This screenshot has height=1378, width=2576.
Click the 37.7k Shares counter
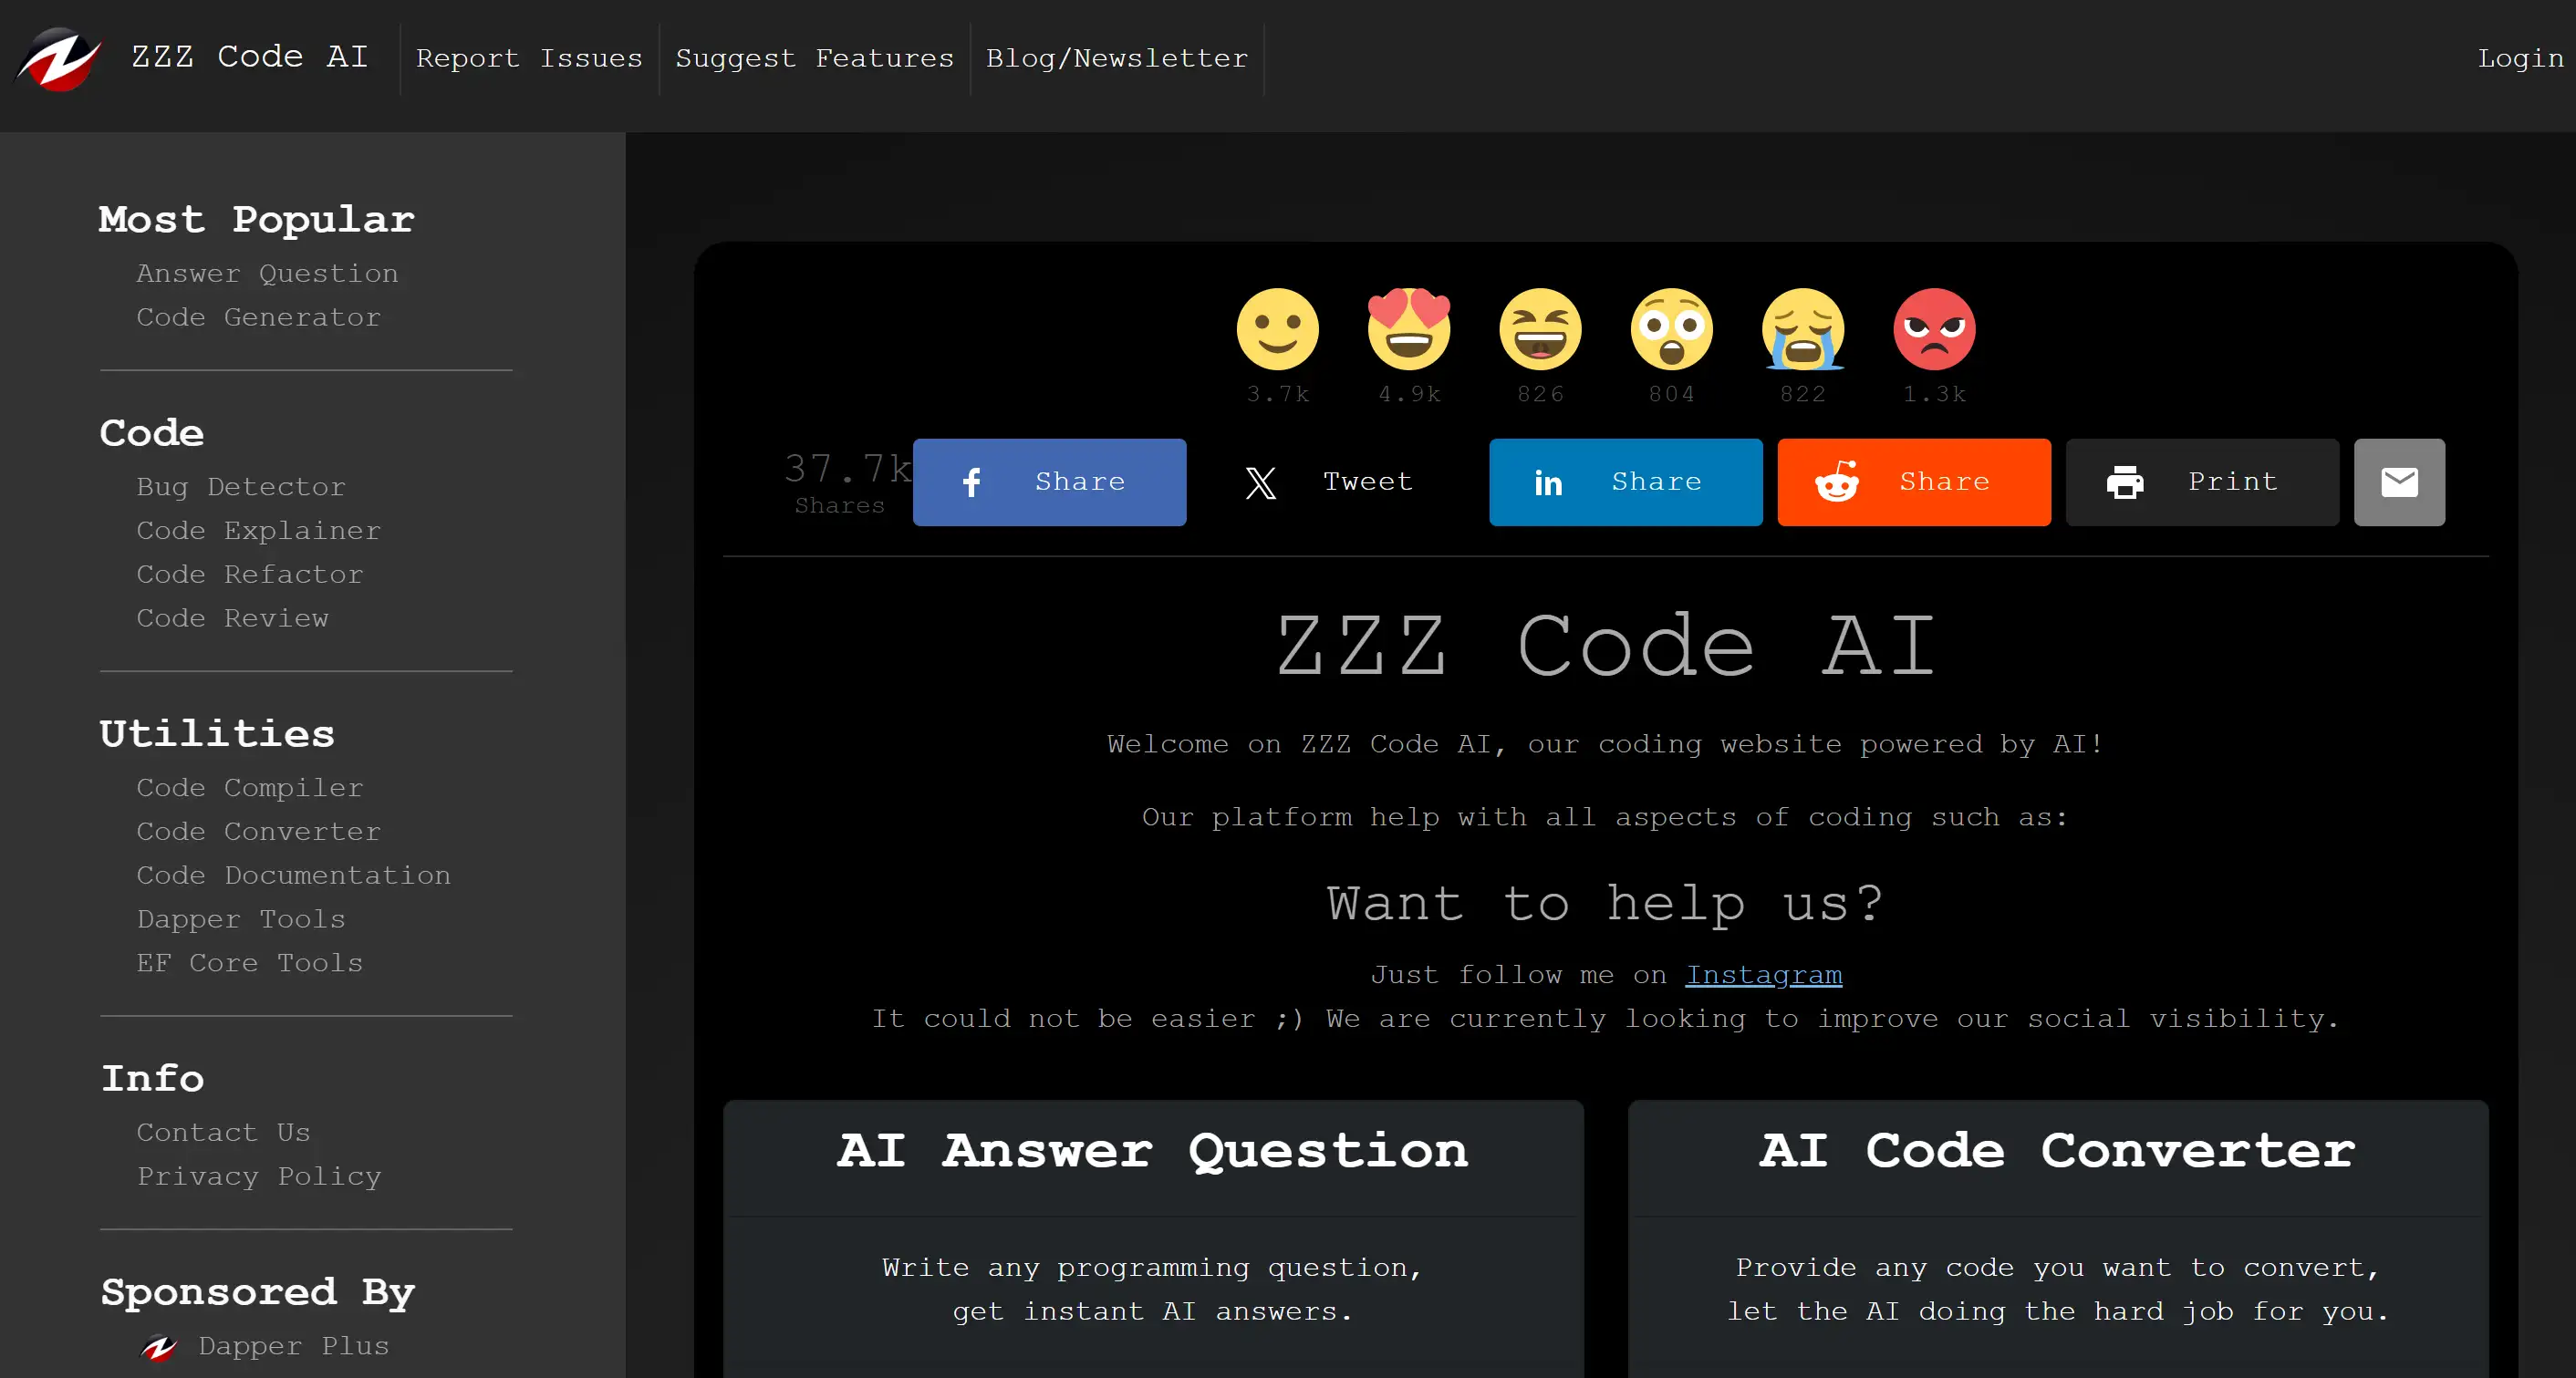847,482
